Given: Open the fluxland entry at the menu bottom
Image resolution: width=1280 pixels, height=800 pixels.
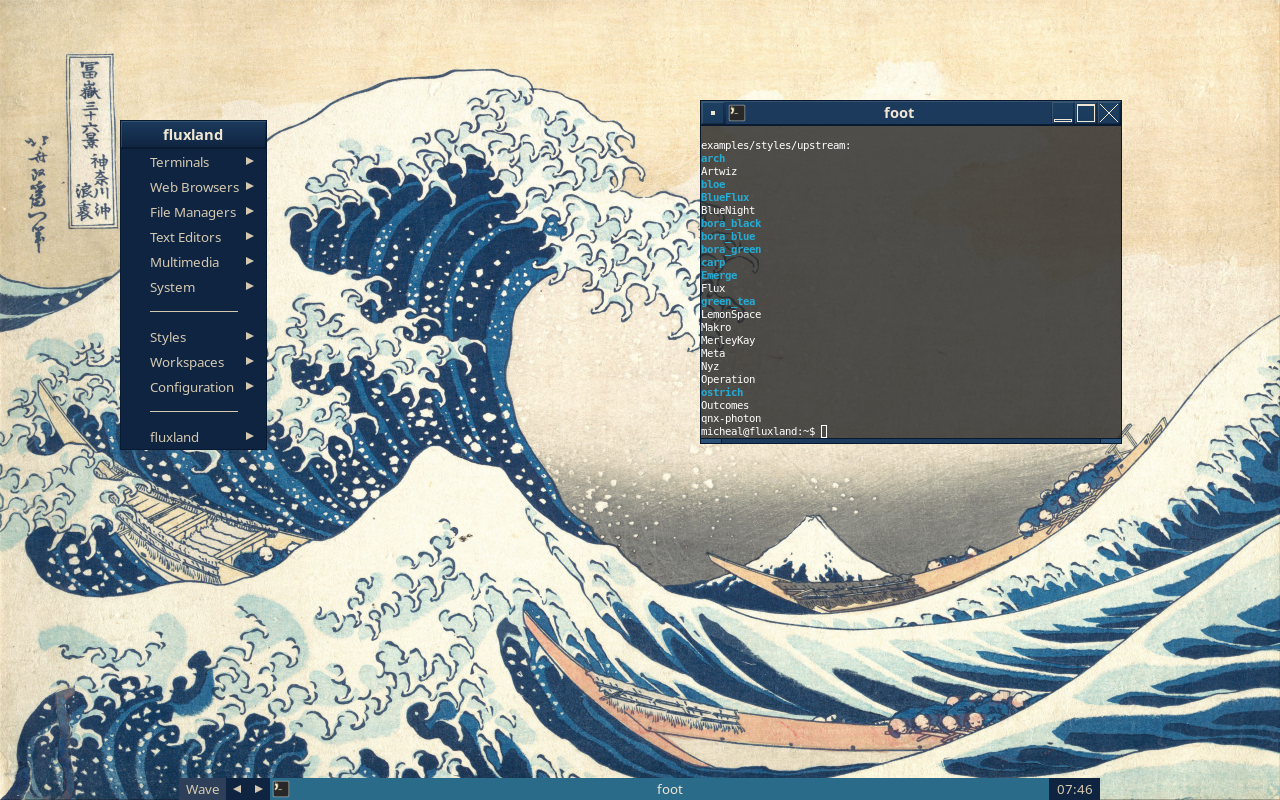Looking at the screenshot, I should point(194,437).
